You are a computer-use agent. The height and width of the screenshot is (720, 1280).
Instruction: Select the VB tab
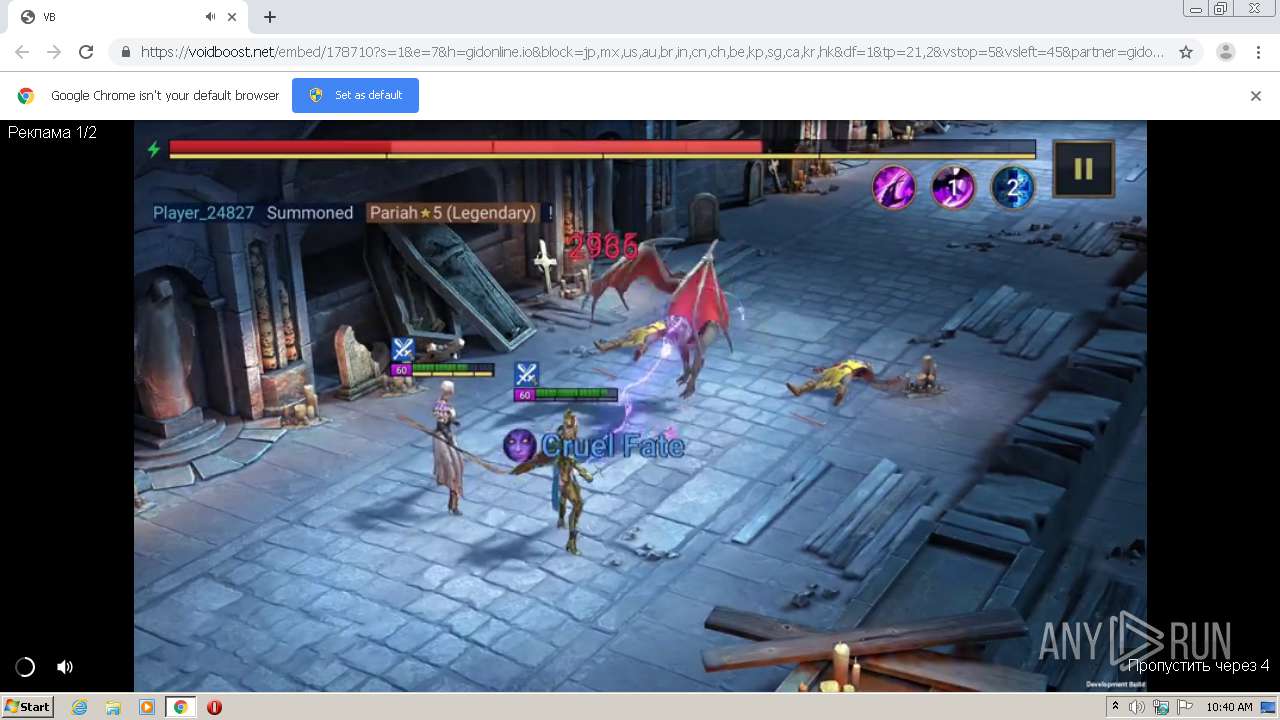click(x=125, y=17)
